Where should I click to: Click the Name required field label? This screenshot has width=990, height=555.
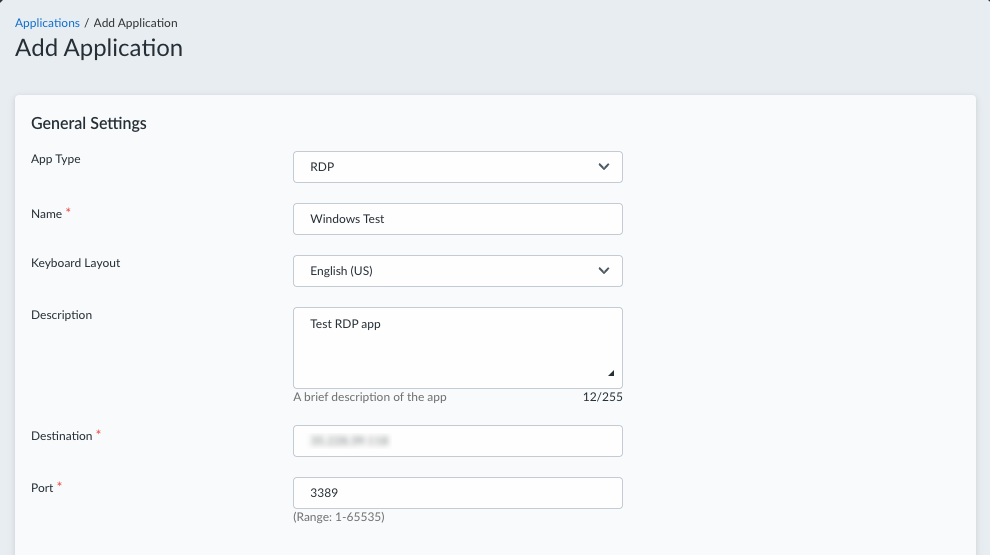47,213
